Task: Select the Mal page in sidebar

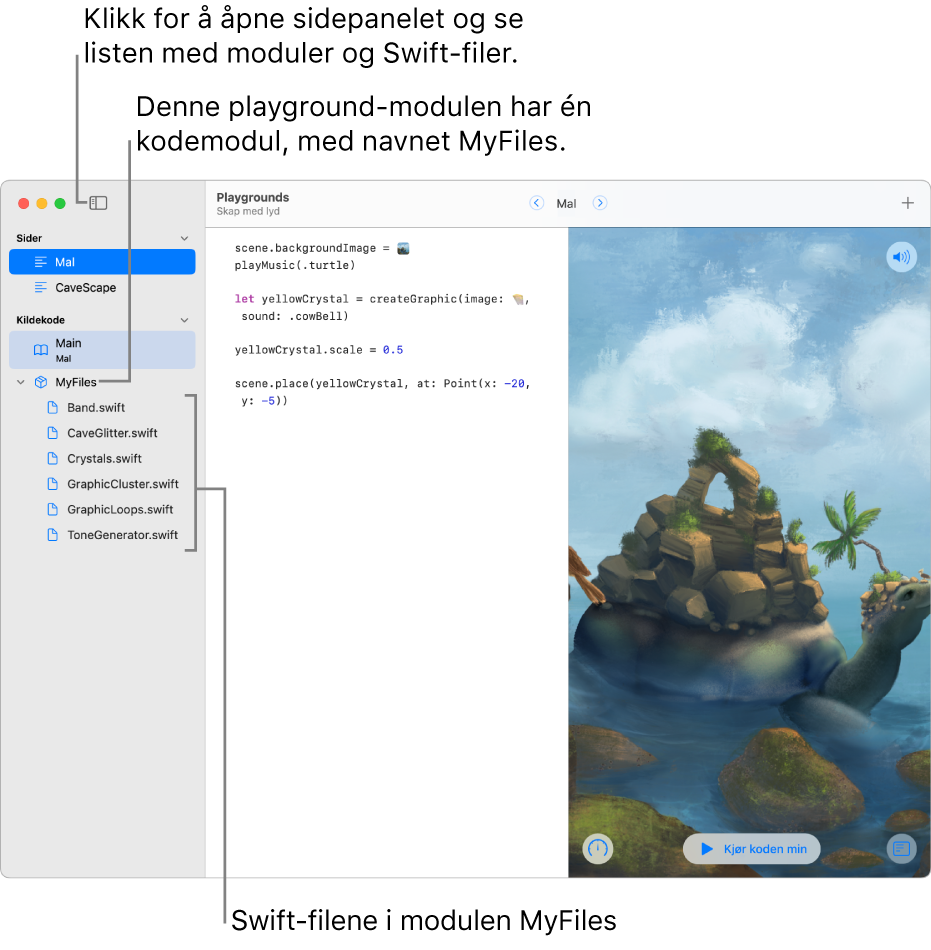Action: (102, 262)
